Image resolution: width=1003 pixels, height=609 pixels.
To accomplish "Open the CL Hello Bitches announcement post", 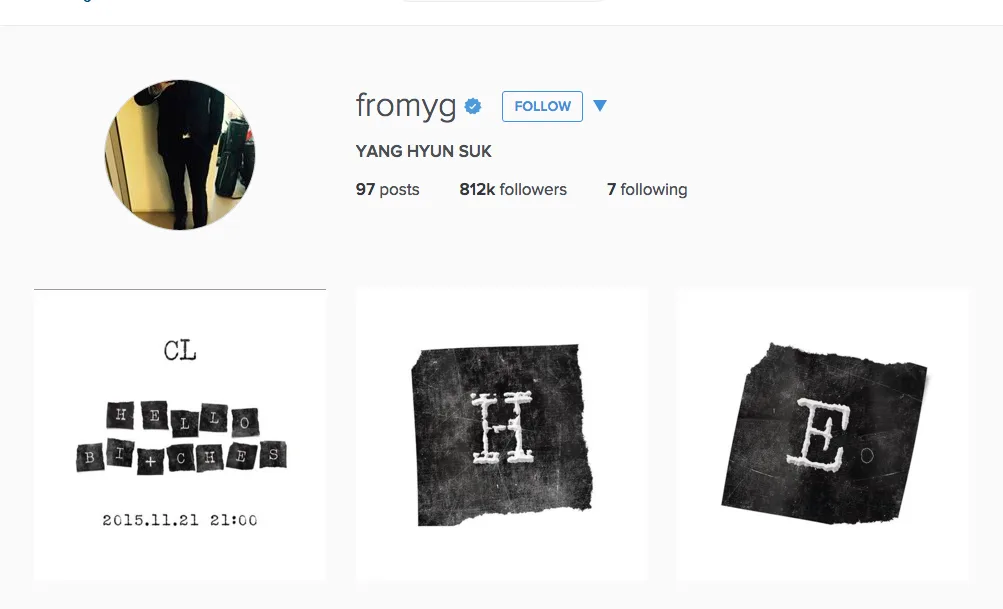I will tap(180, 435).
